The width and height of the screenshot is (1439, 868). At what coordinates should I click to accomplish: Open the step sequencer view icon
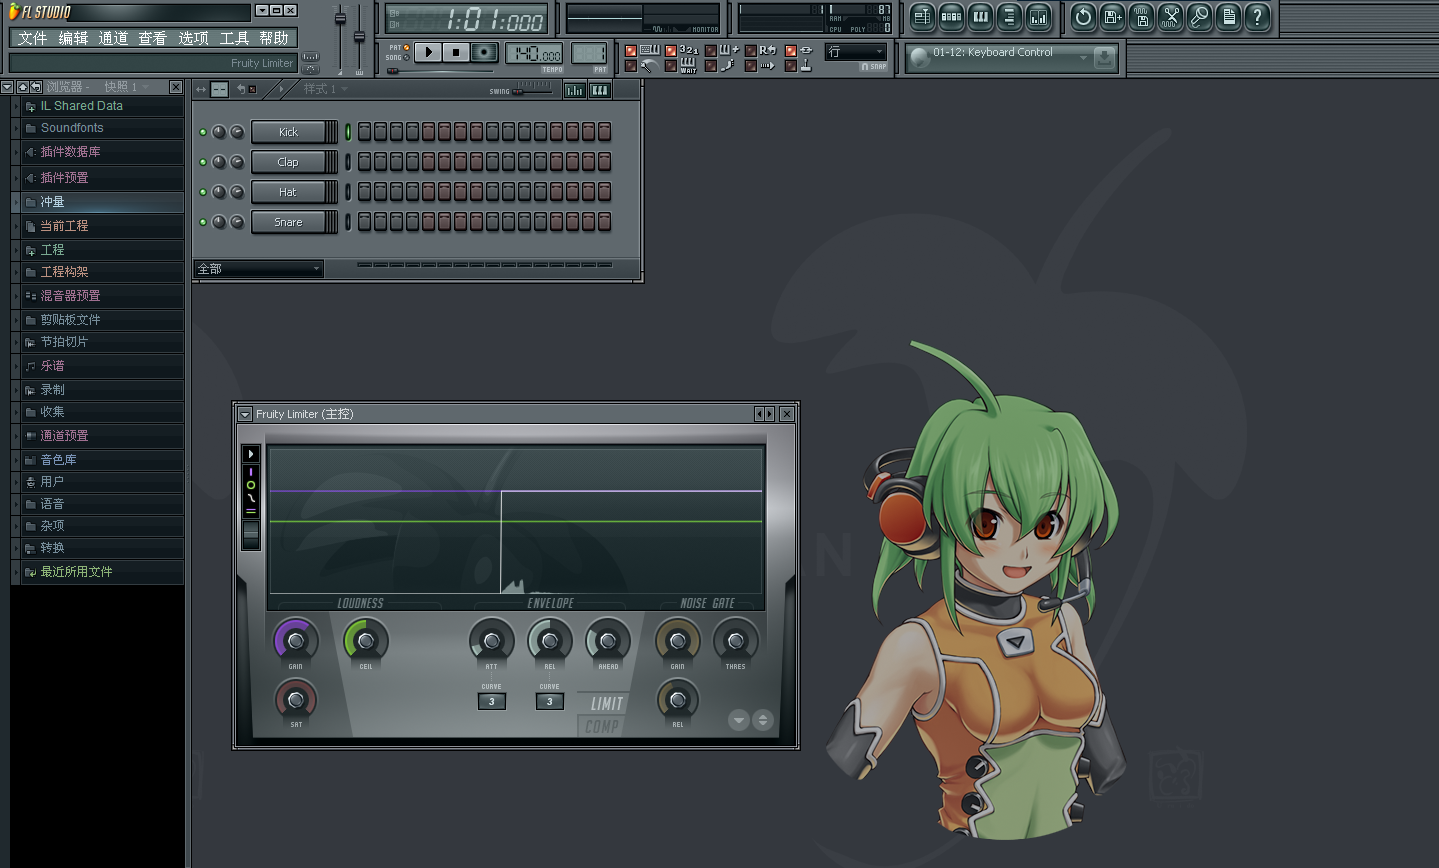[x=951, y=16]
